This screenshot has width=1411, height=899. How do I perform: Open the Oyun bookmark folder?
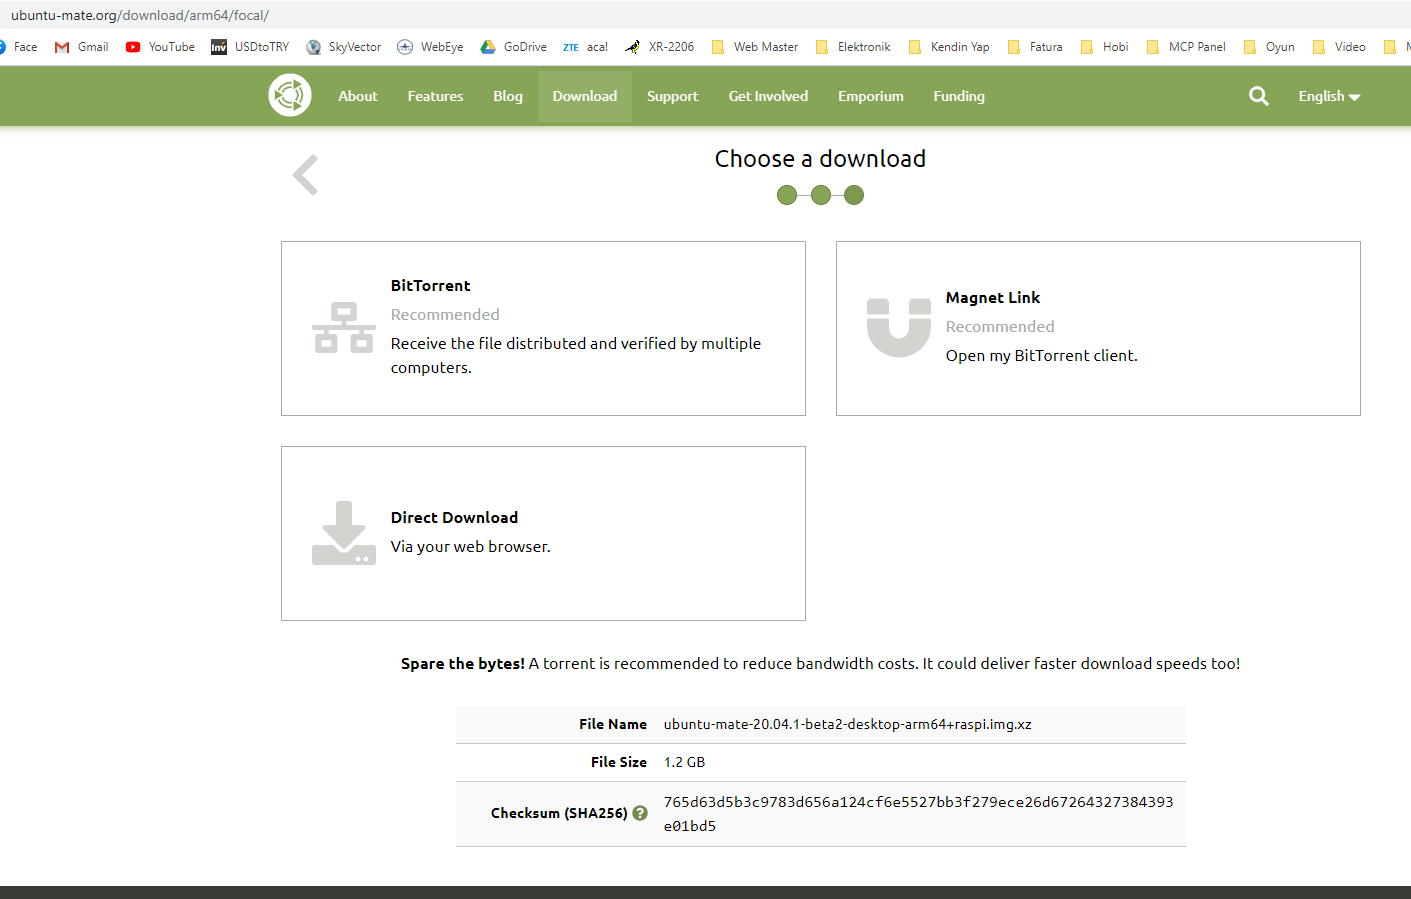(x=1269, y=47)
